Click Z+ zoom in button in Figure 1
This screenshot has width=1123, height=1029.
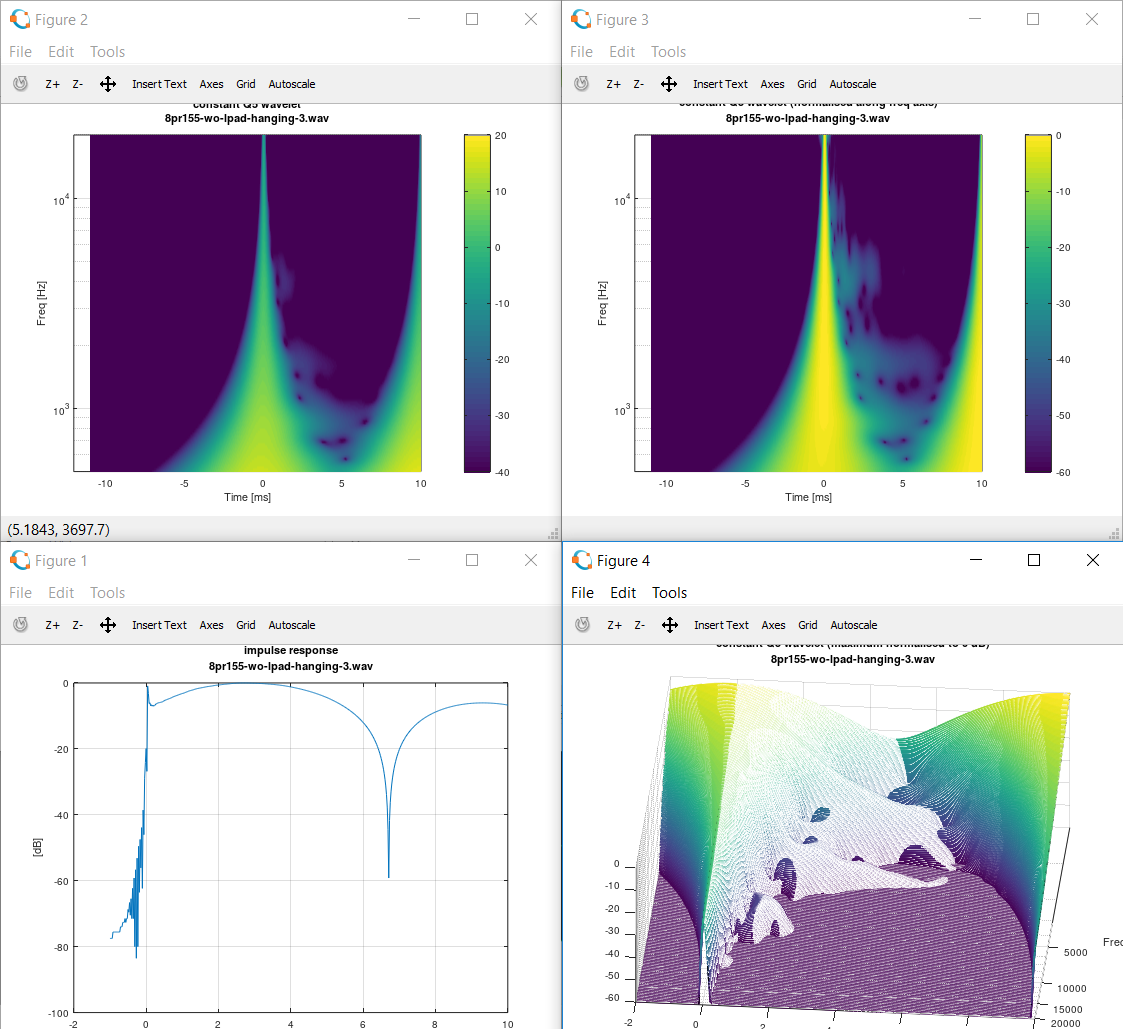pos(52,624)
